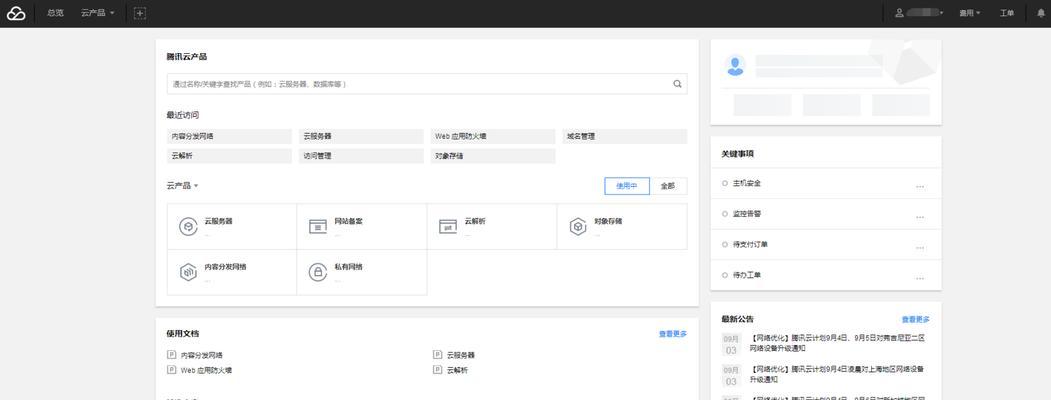Expand the 费用 billing dropdown
The image size is (1051, 400).
(969, 13)
